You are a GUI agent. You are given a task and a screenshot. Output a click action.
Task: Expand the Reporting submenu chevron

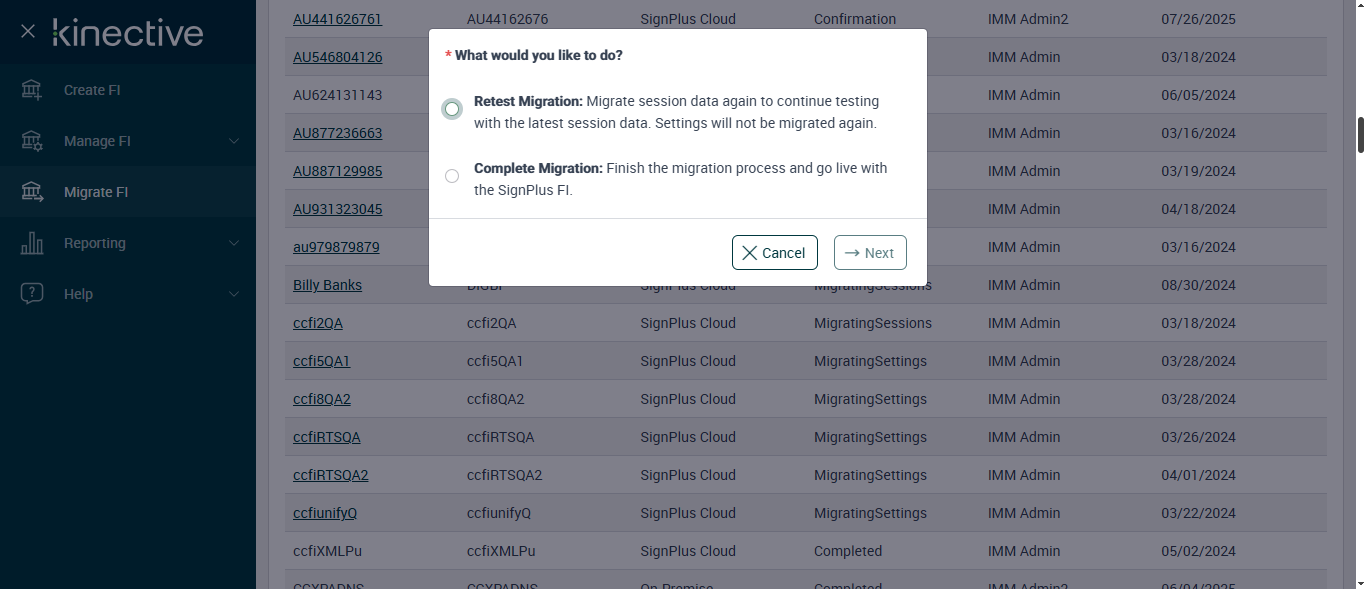[x=234, y=243]
